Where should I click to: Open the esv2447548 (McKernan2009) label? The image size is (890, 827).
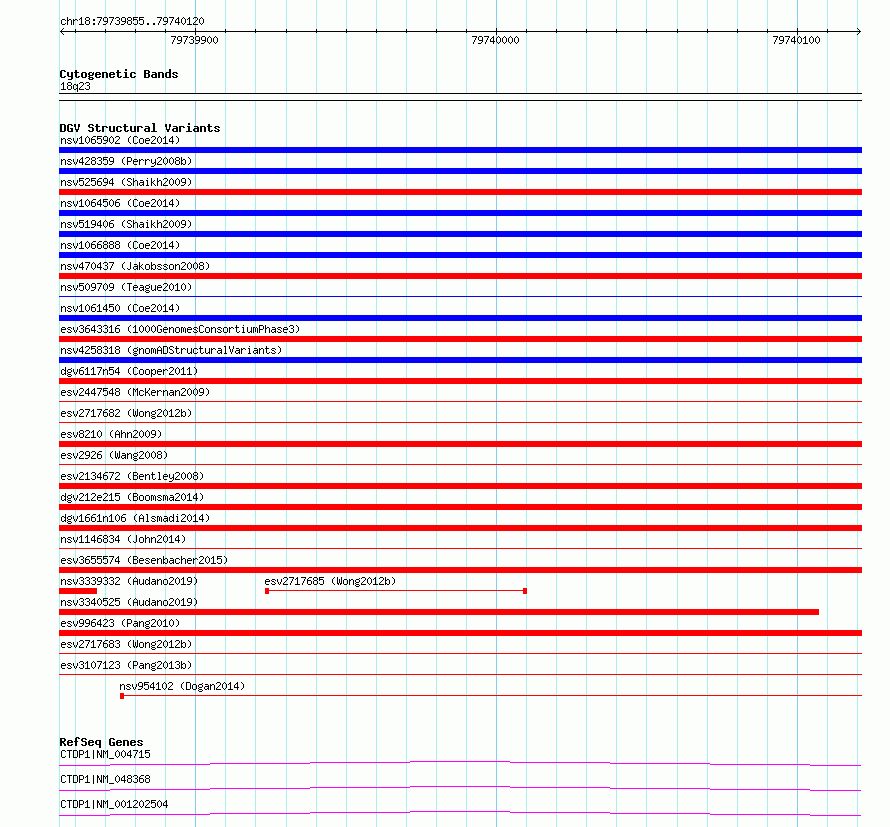point(135,392)
